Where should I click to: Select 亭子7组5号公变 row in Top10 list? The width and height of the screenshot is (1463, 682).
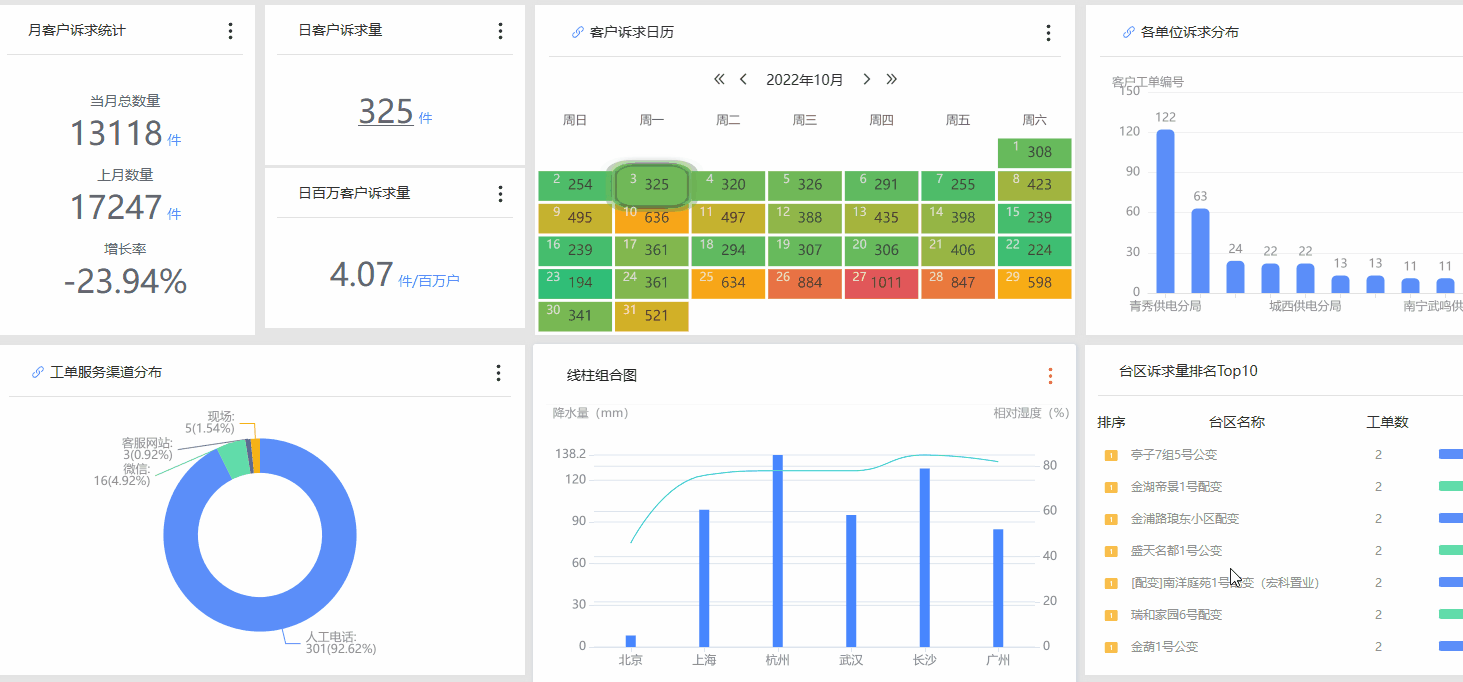1173,455
